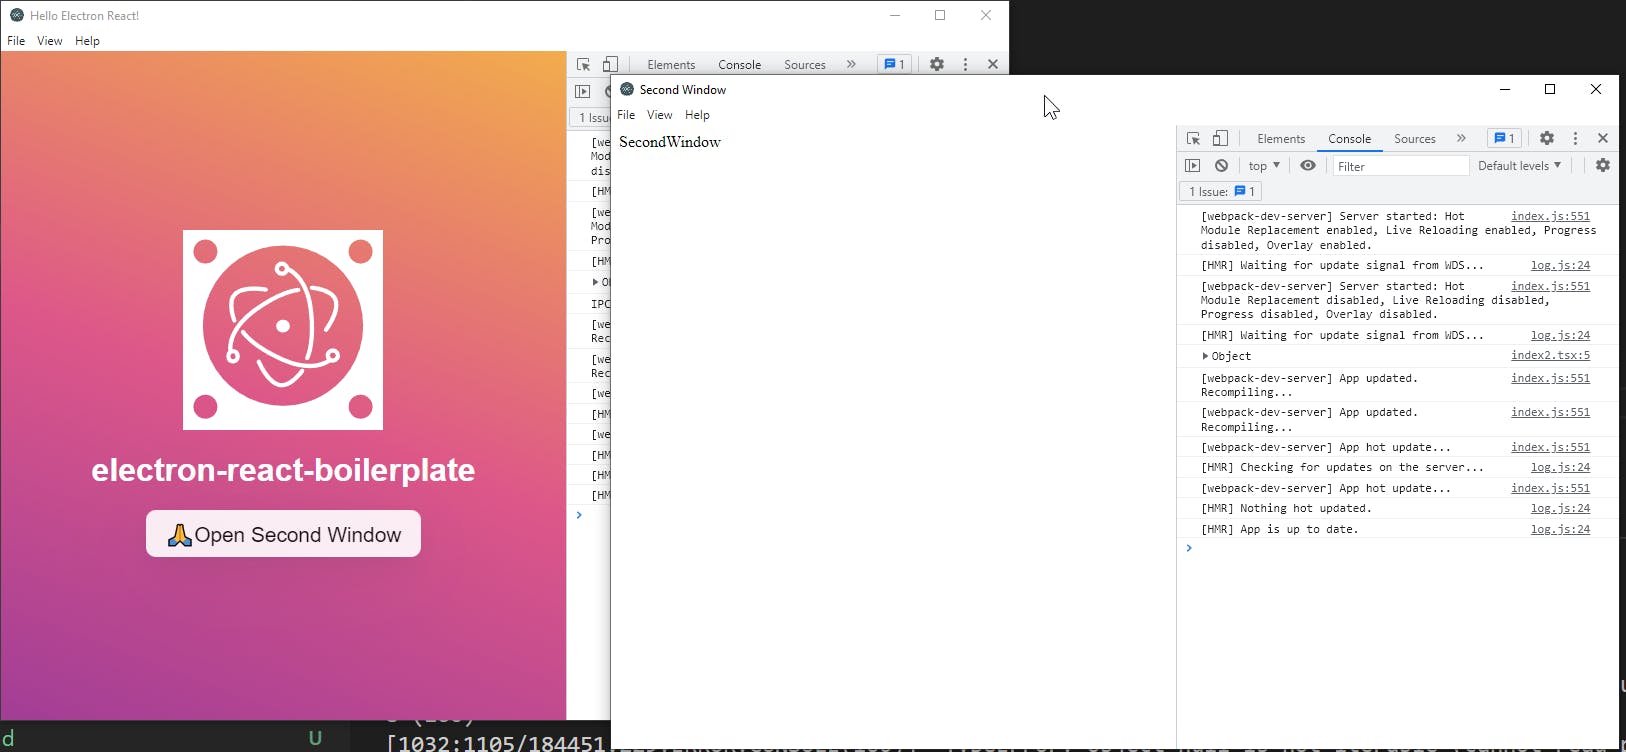This screenshot has height=752, width=1626.
Task: Open DevTools settings gear in Second Window
Action: [x=1547, y=139]
